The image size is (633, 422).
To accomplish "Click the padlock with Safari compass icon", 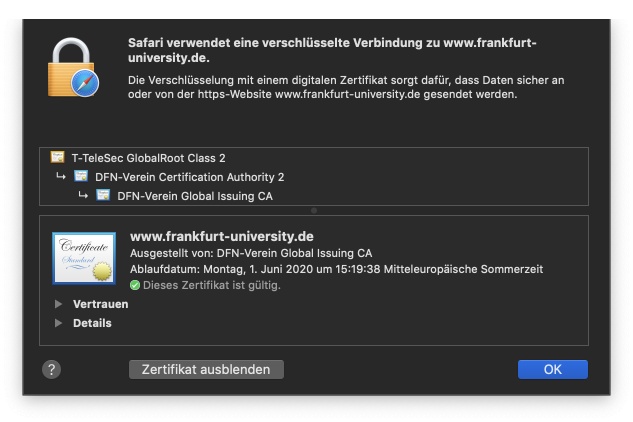I will coord(73,67).
